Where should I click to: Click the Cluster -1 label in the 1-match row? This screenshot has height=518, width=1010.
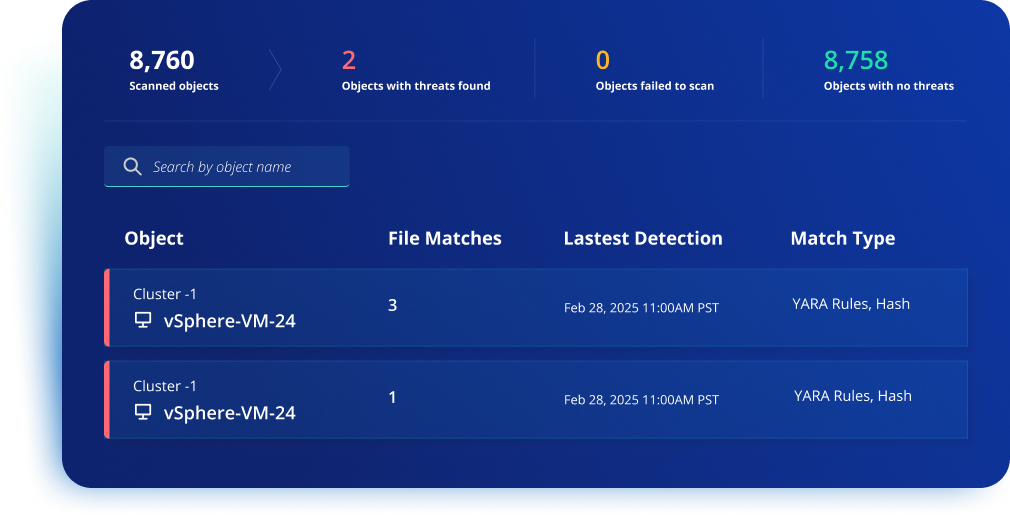pyautogui.click(x=165, y=386)
